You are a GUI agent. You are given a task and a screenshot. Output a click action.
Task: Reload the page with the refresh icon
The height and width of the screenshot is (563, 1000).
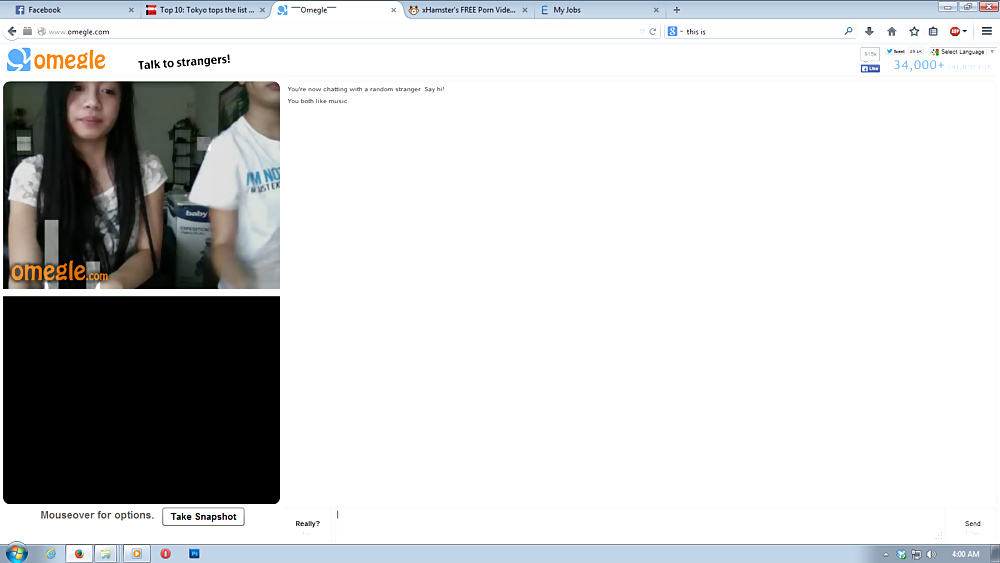[652, 31]
